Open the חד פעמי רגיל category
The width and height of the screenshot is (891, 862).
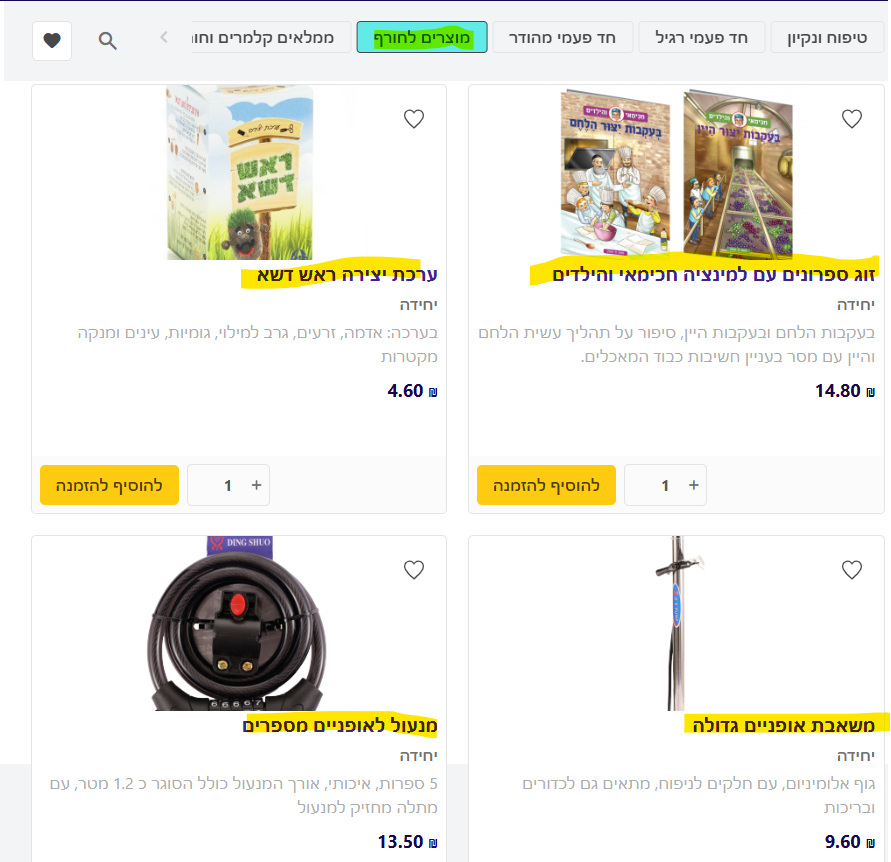click(701, 38)
